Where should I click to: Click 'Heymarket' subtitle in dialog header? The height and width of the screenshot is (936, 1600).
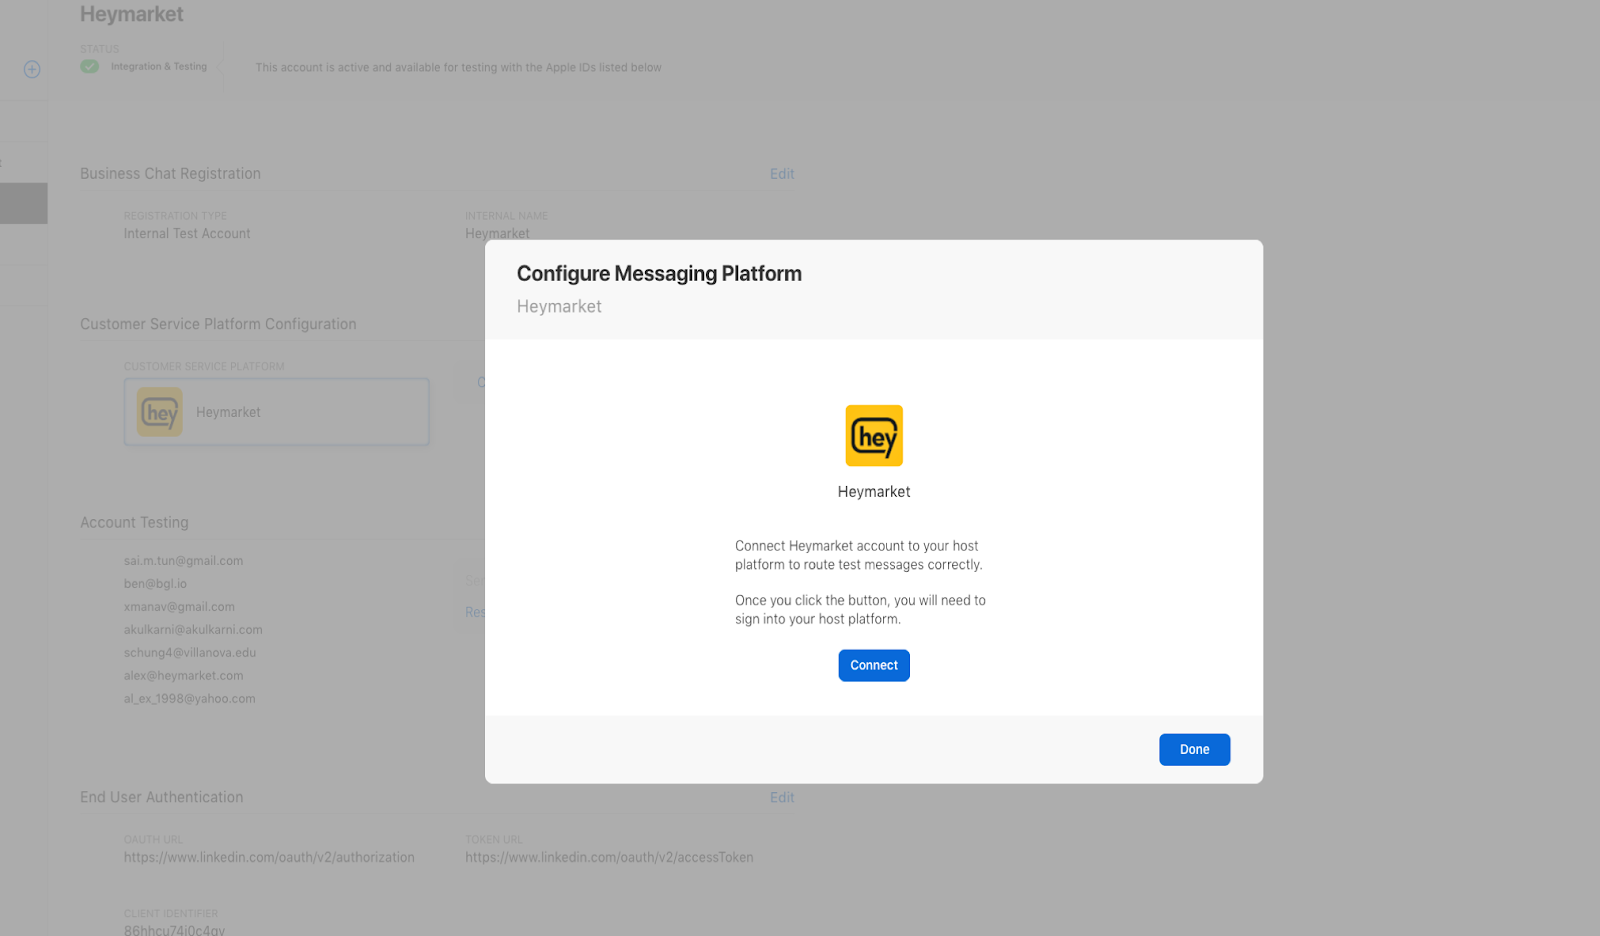point(559,306)
